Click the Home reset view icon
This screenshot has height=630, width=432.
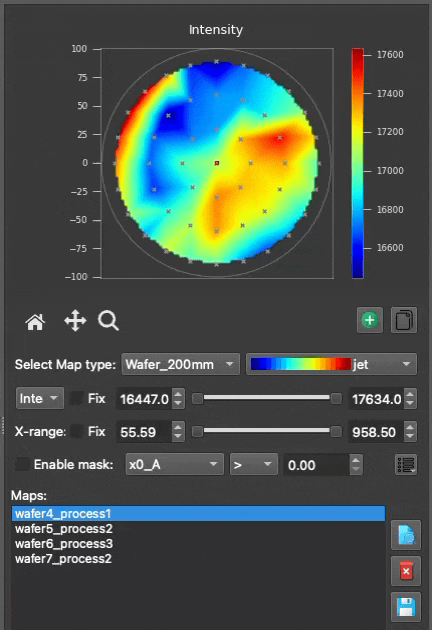[x=35, y=322]
